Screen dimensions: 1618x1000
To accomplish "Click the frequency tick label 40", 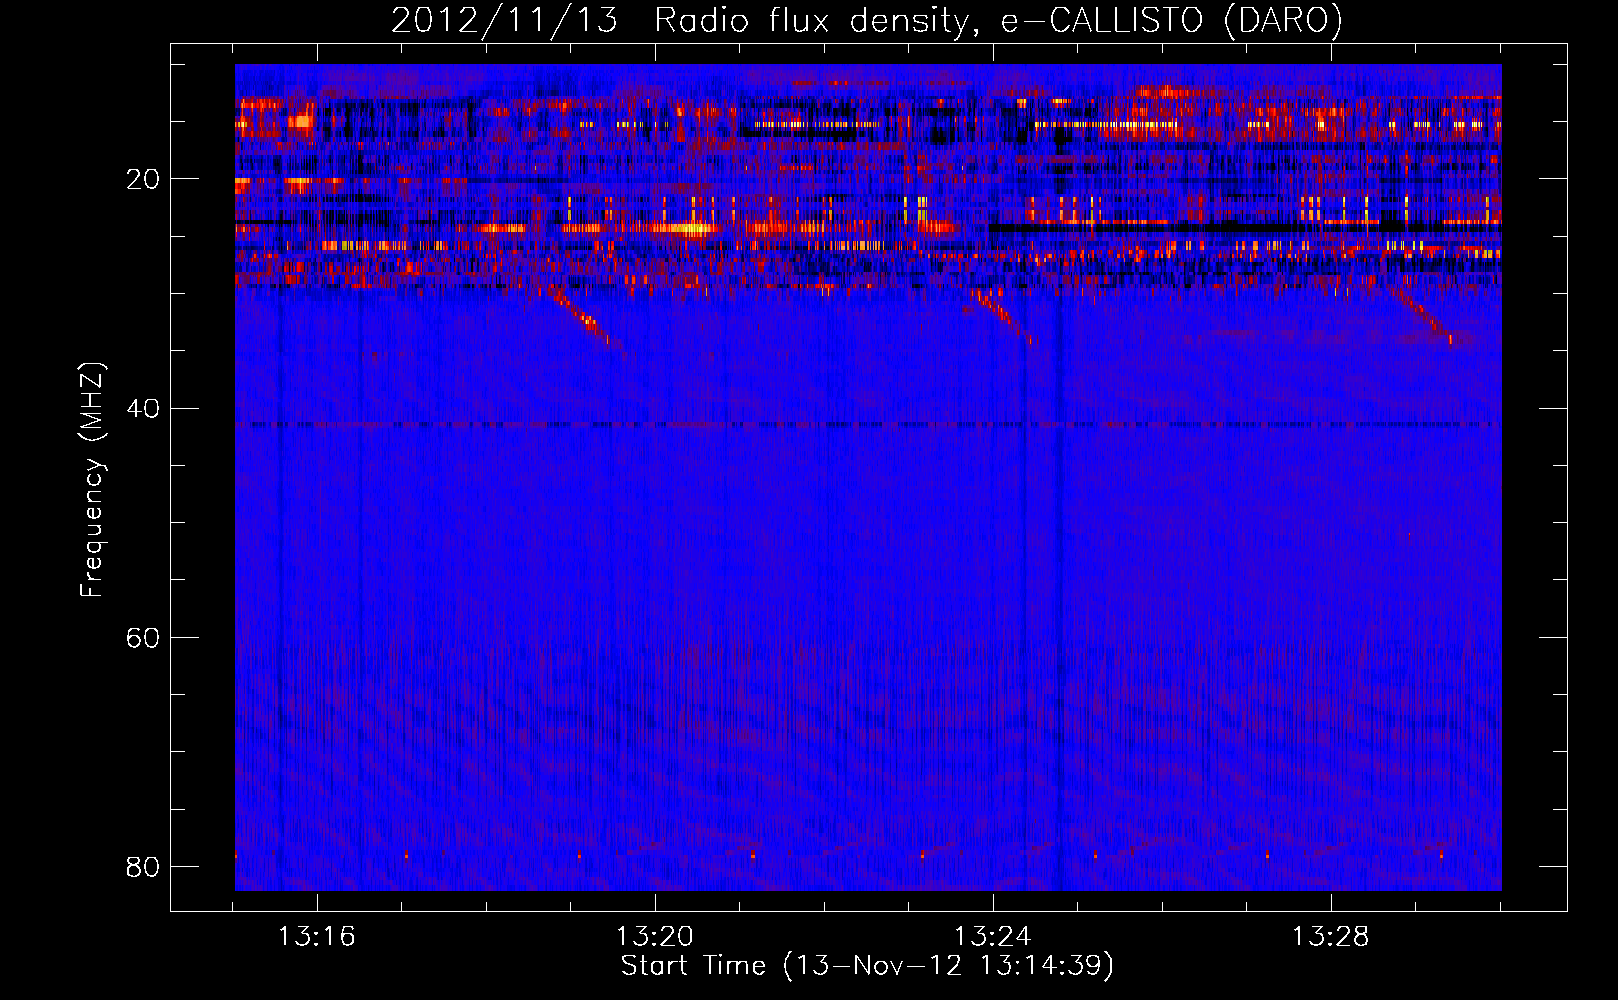I will [x=143, y=408].
